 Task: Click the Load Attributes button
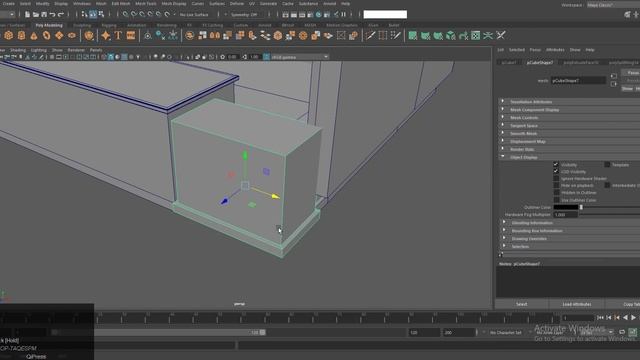pos(577,304)
